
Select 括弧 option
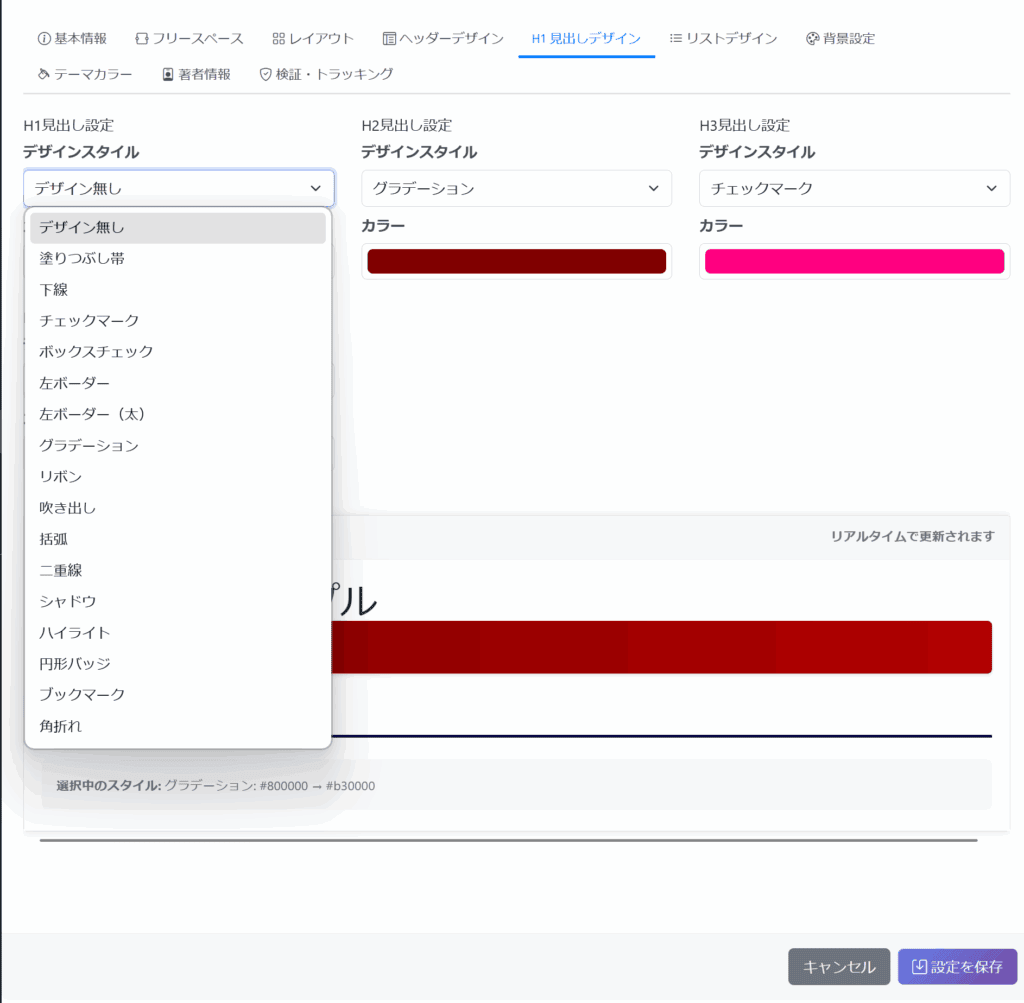point(178,539)
